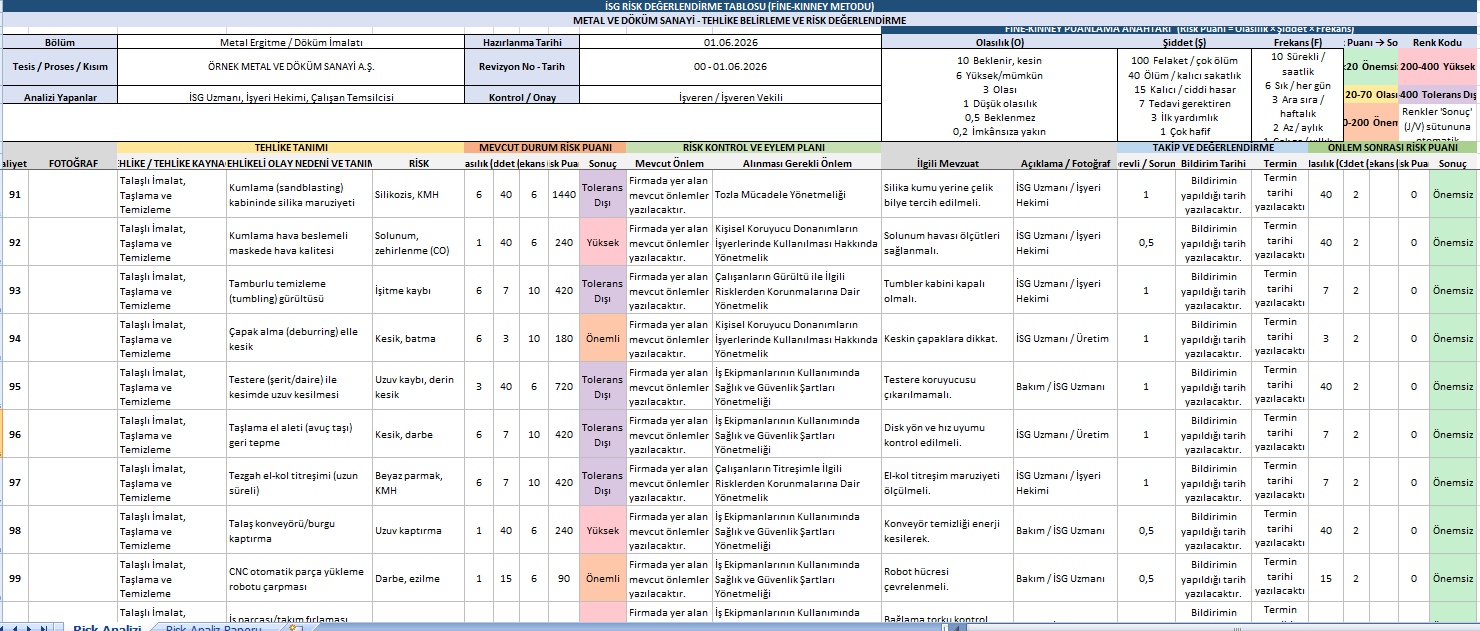Click the revision value '00 - 01.06.2026'
Screen dimensions: 1480x631
(x=730, y=66)
